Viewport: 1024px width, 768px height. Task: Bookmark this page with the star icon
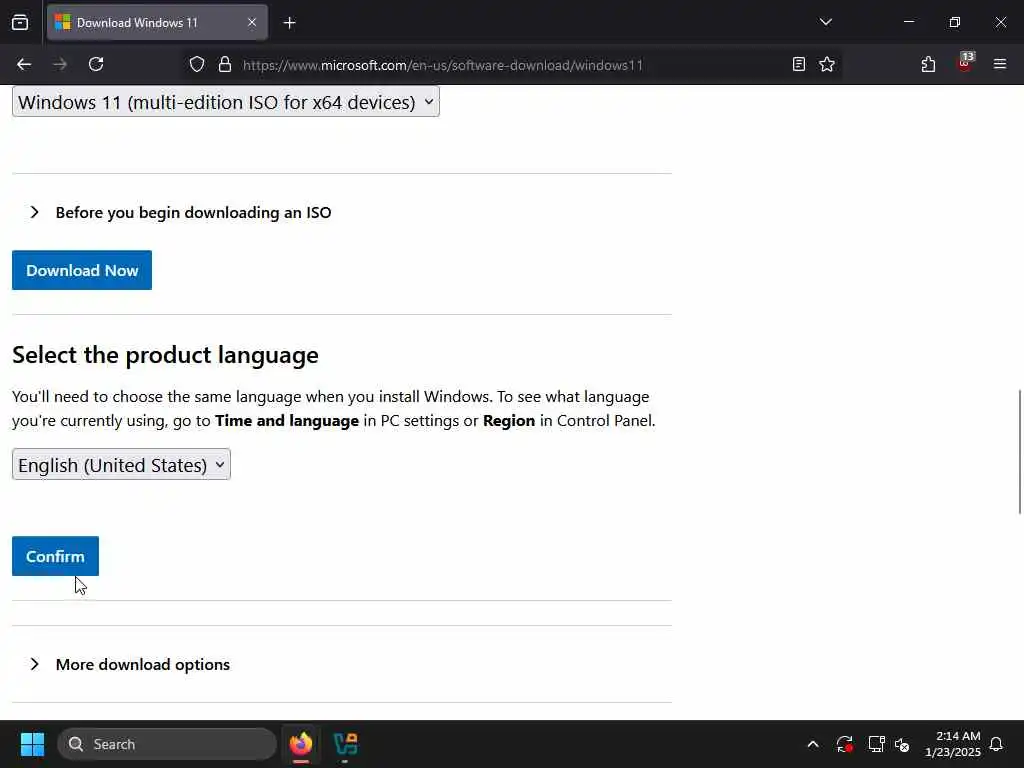coord(827,64)
